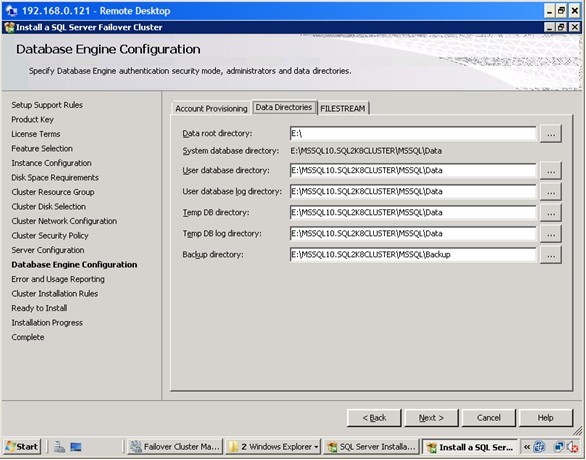
Task: Go to the previous step with the Back button
Action: pos(374,418)
